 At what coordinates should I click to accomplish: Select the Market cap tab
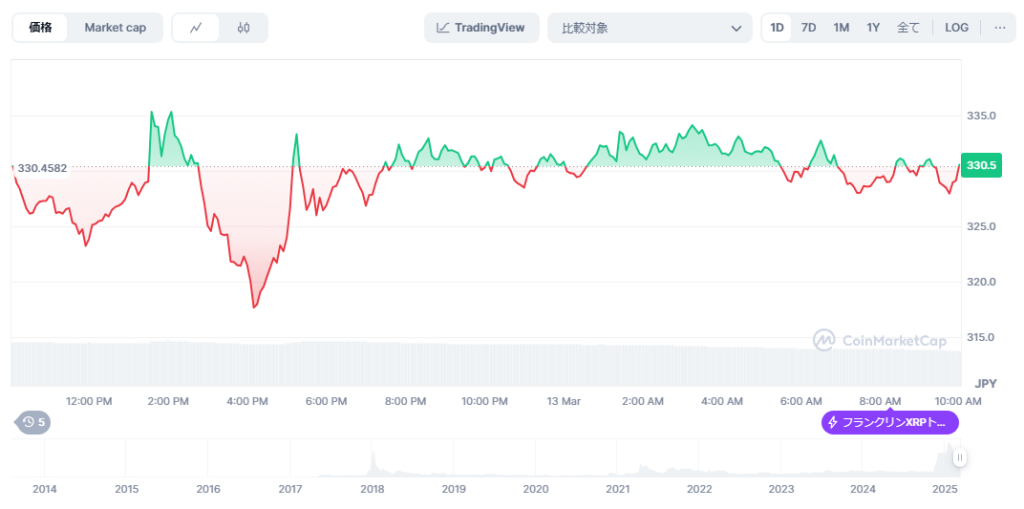pyautogui.click(x=115, y=28)
